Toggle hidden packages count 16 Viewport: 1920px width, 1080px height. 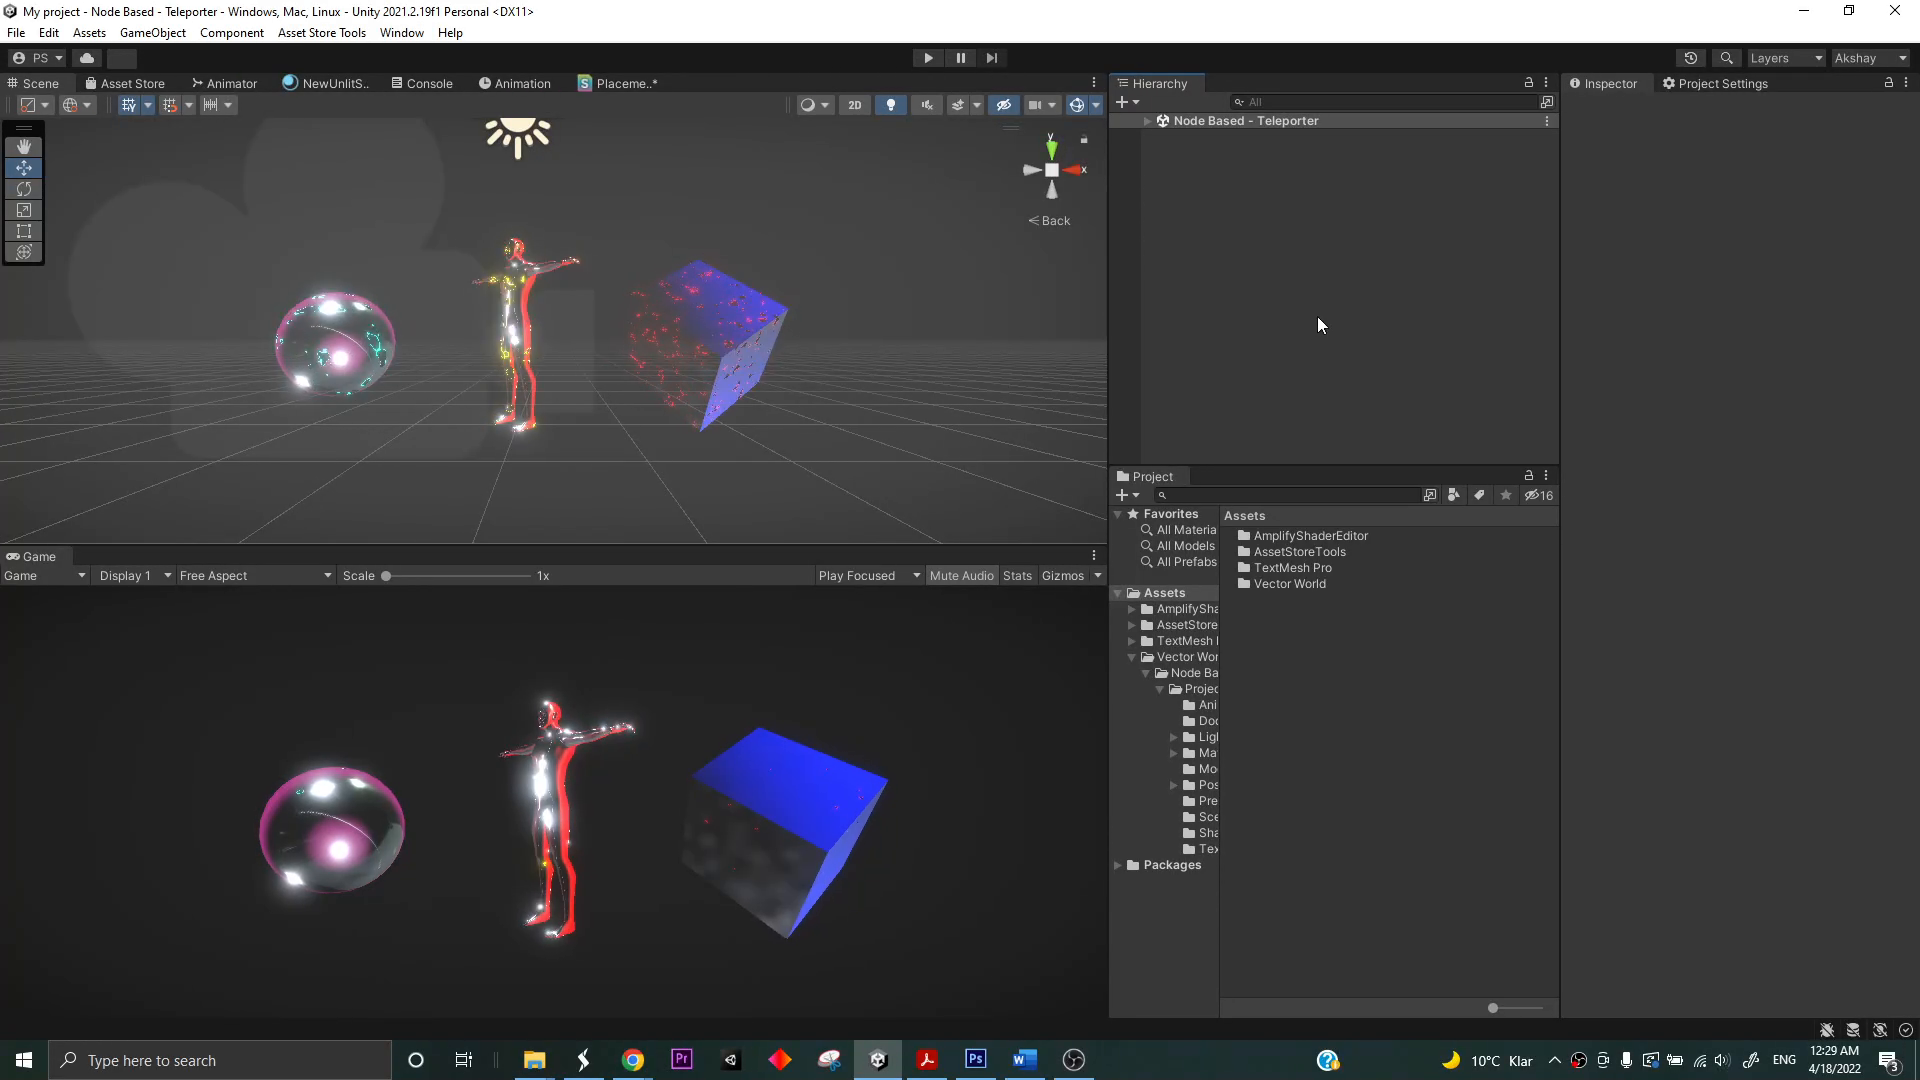click(1539, 495)
